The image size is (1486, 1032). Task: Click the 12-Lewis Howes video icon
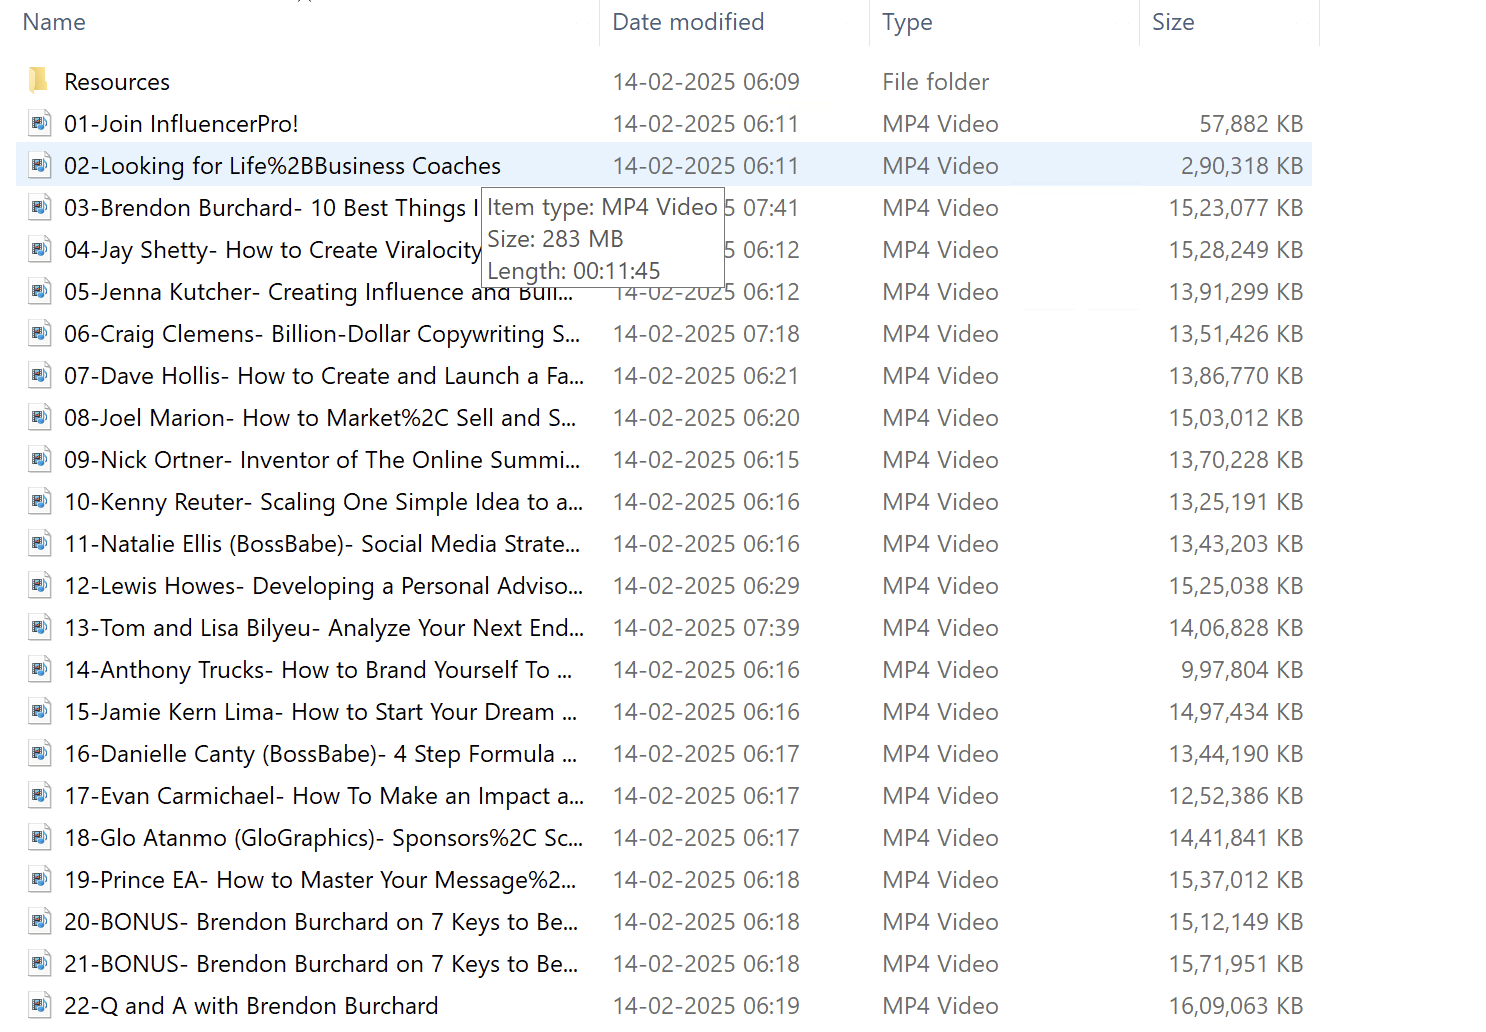click(40, 585)
